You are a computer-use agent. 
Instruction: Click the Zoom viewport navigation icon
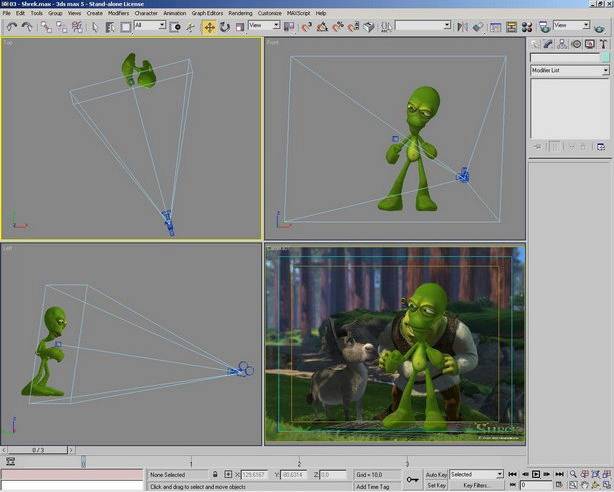pyautogui.click(x=574, y=474)
